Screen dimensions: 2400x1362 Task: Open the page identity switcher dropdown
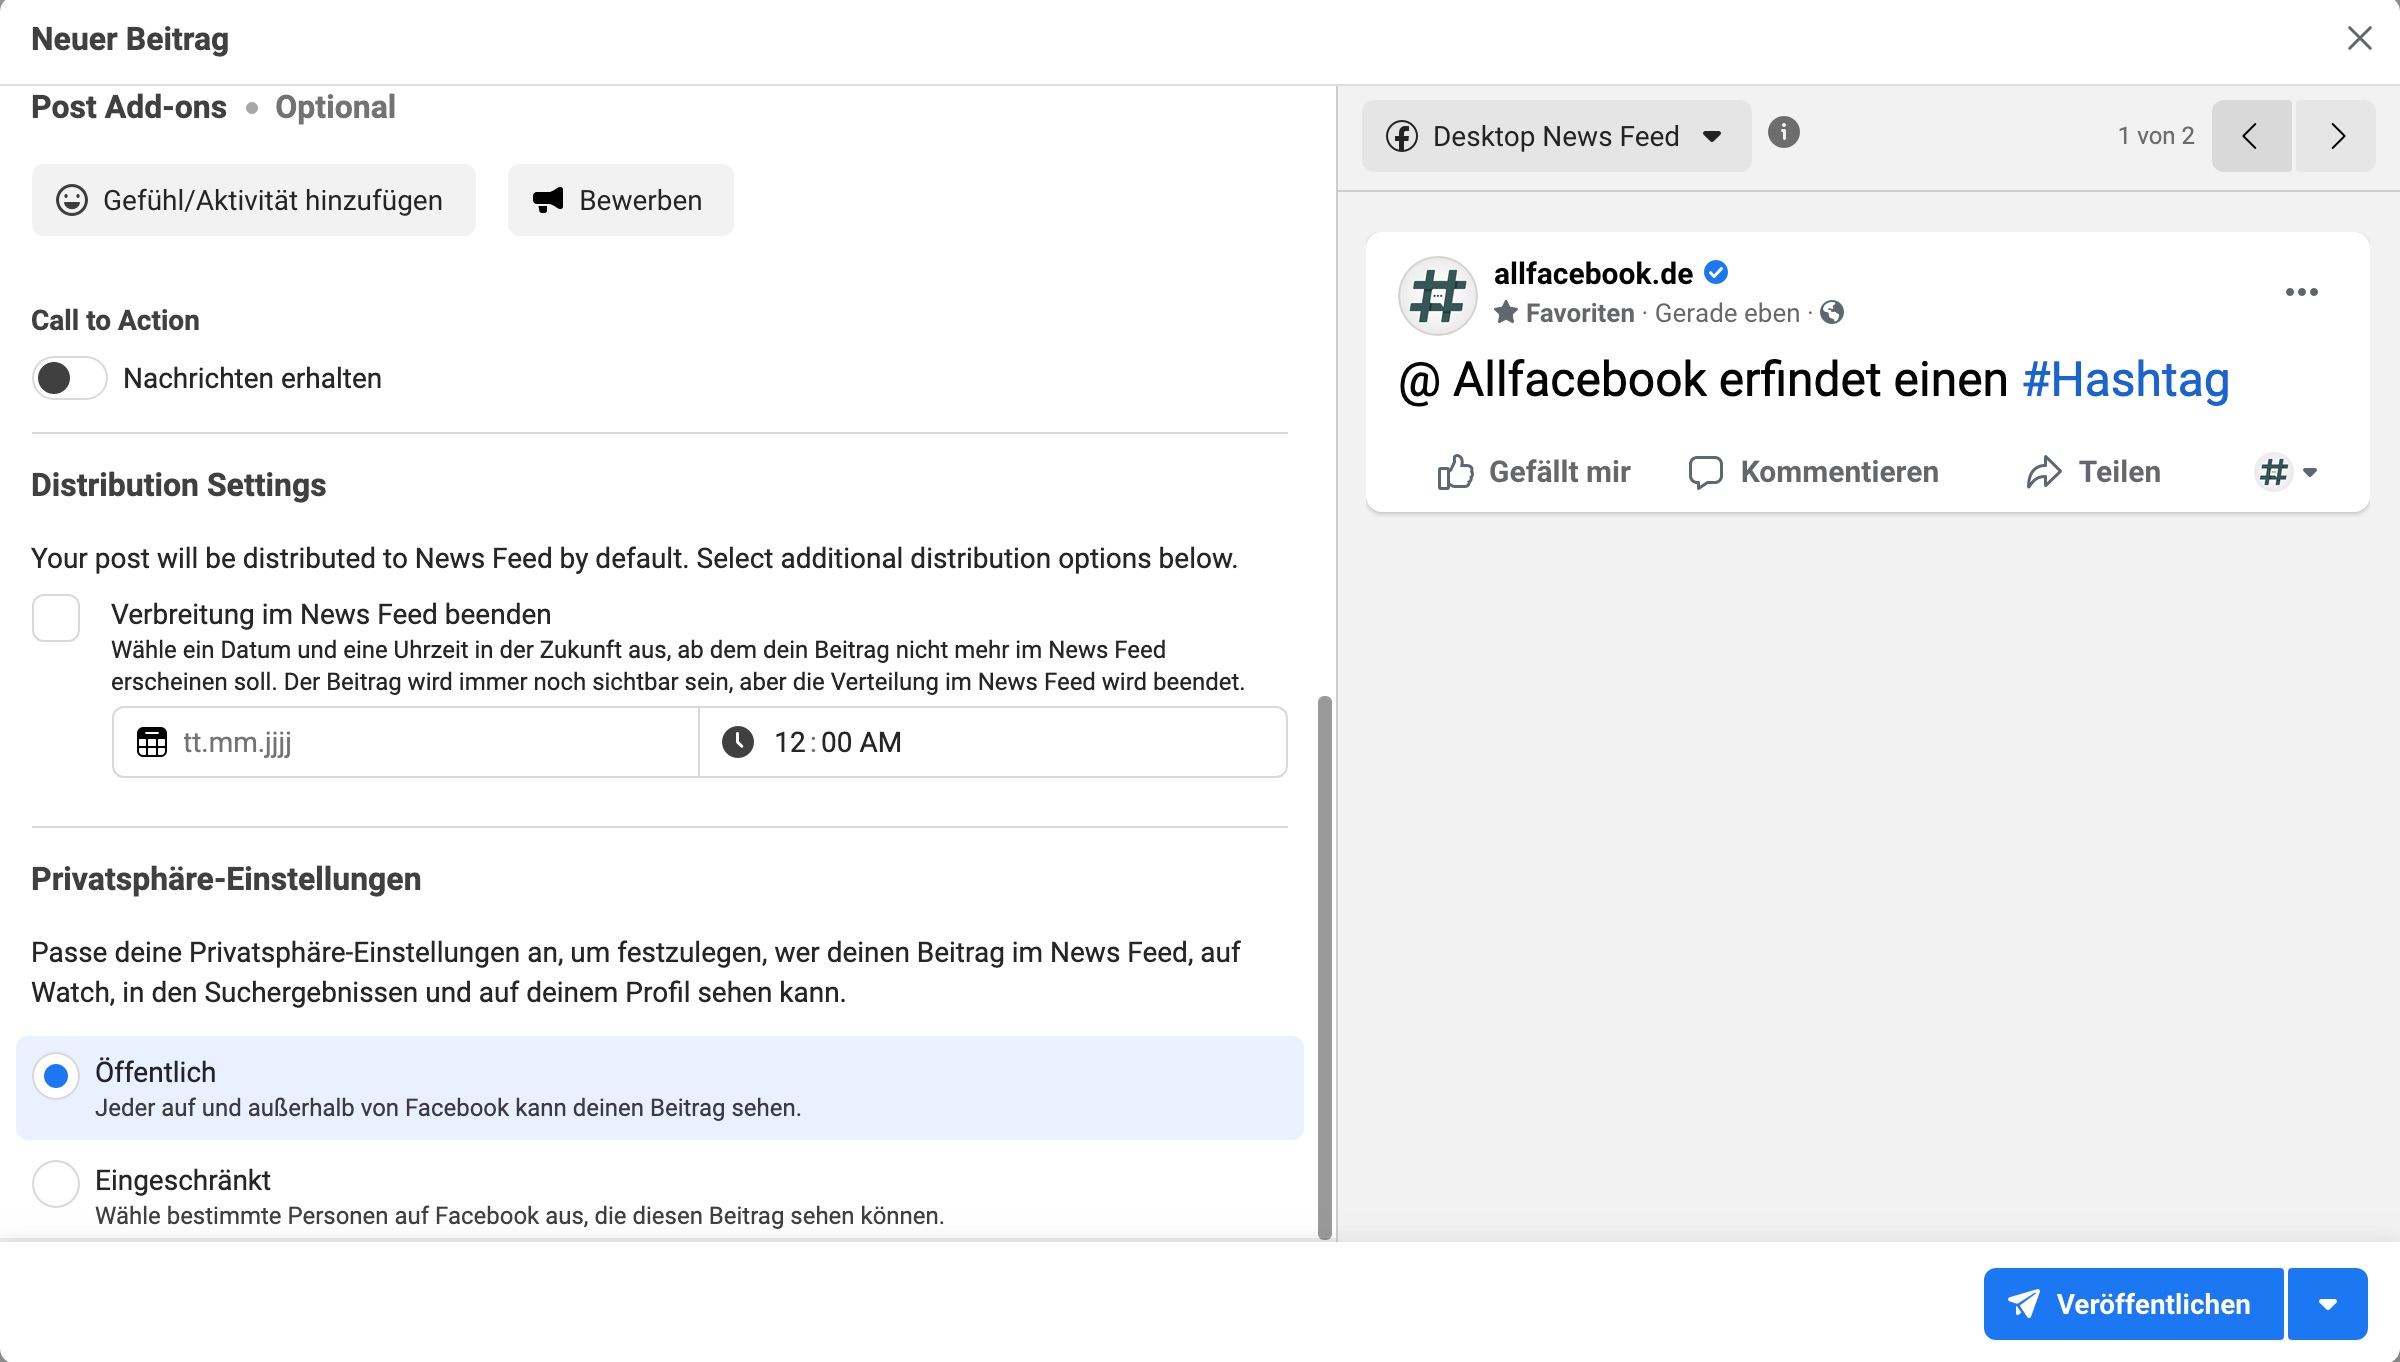click(x=2287, y=472)
